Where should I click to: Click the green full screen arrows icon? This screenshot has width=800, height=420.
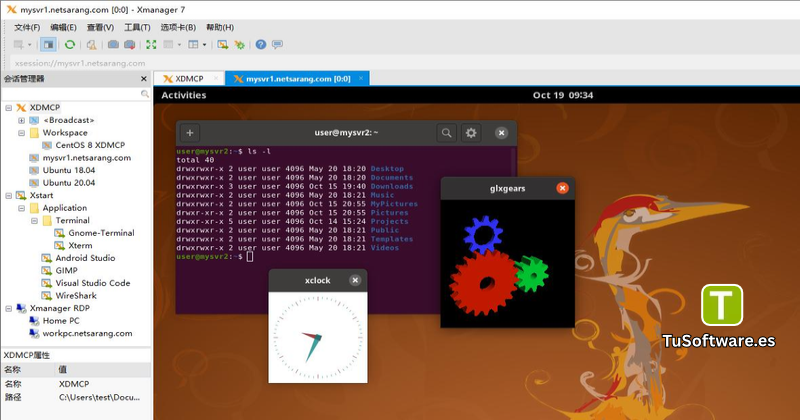(152, 45)
